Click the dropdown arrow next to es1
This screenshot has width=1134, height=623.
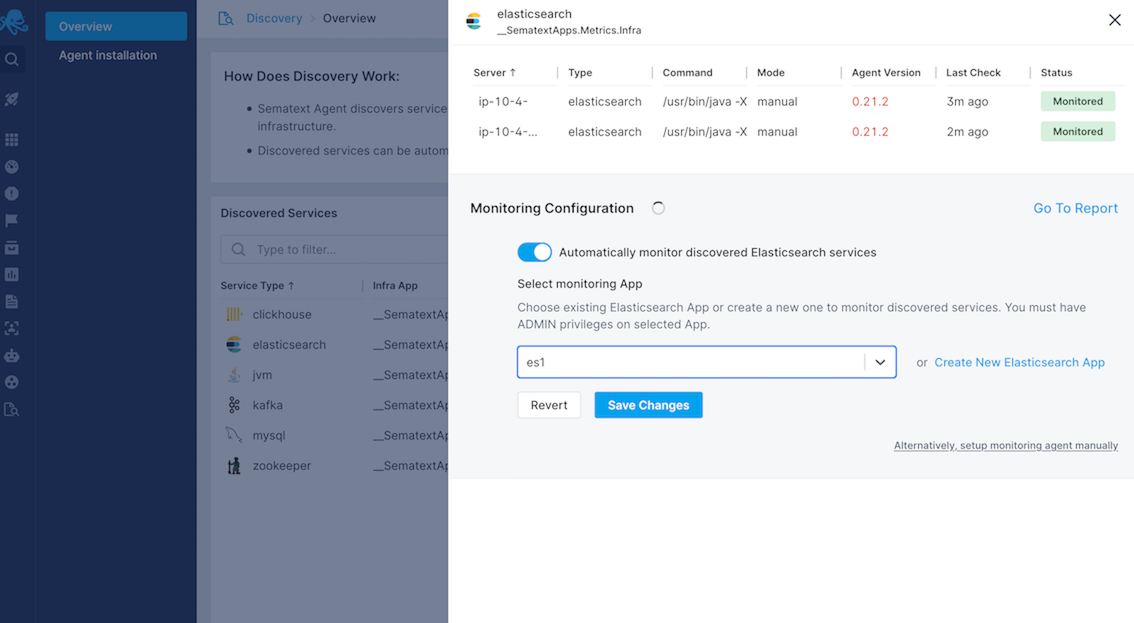click(880, 362)
